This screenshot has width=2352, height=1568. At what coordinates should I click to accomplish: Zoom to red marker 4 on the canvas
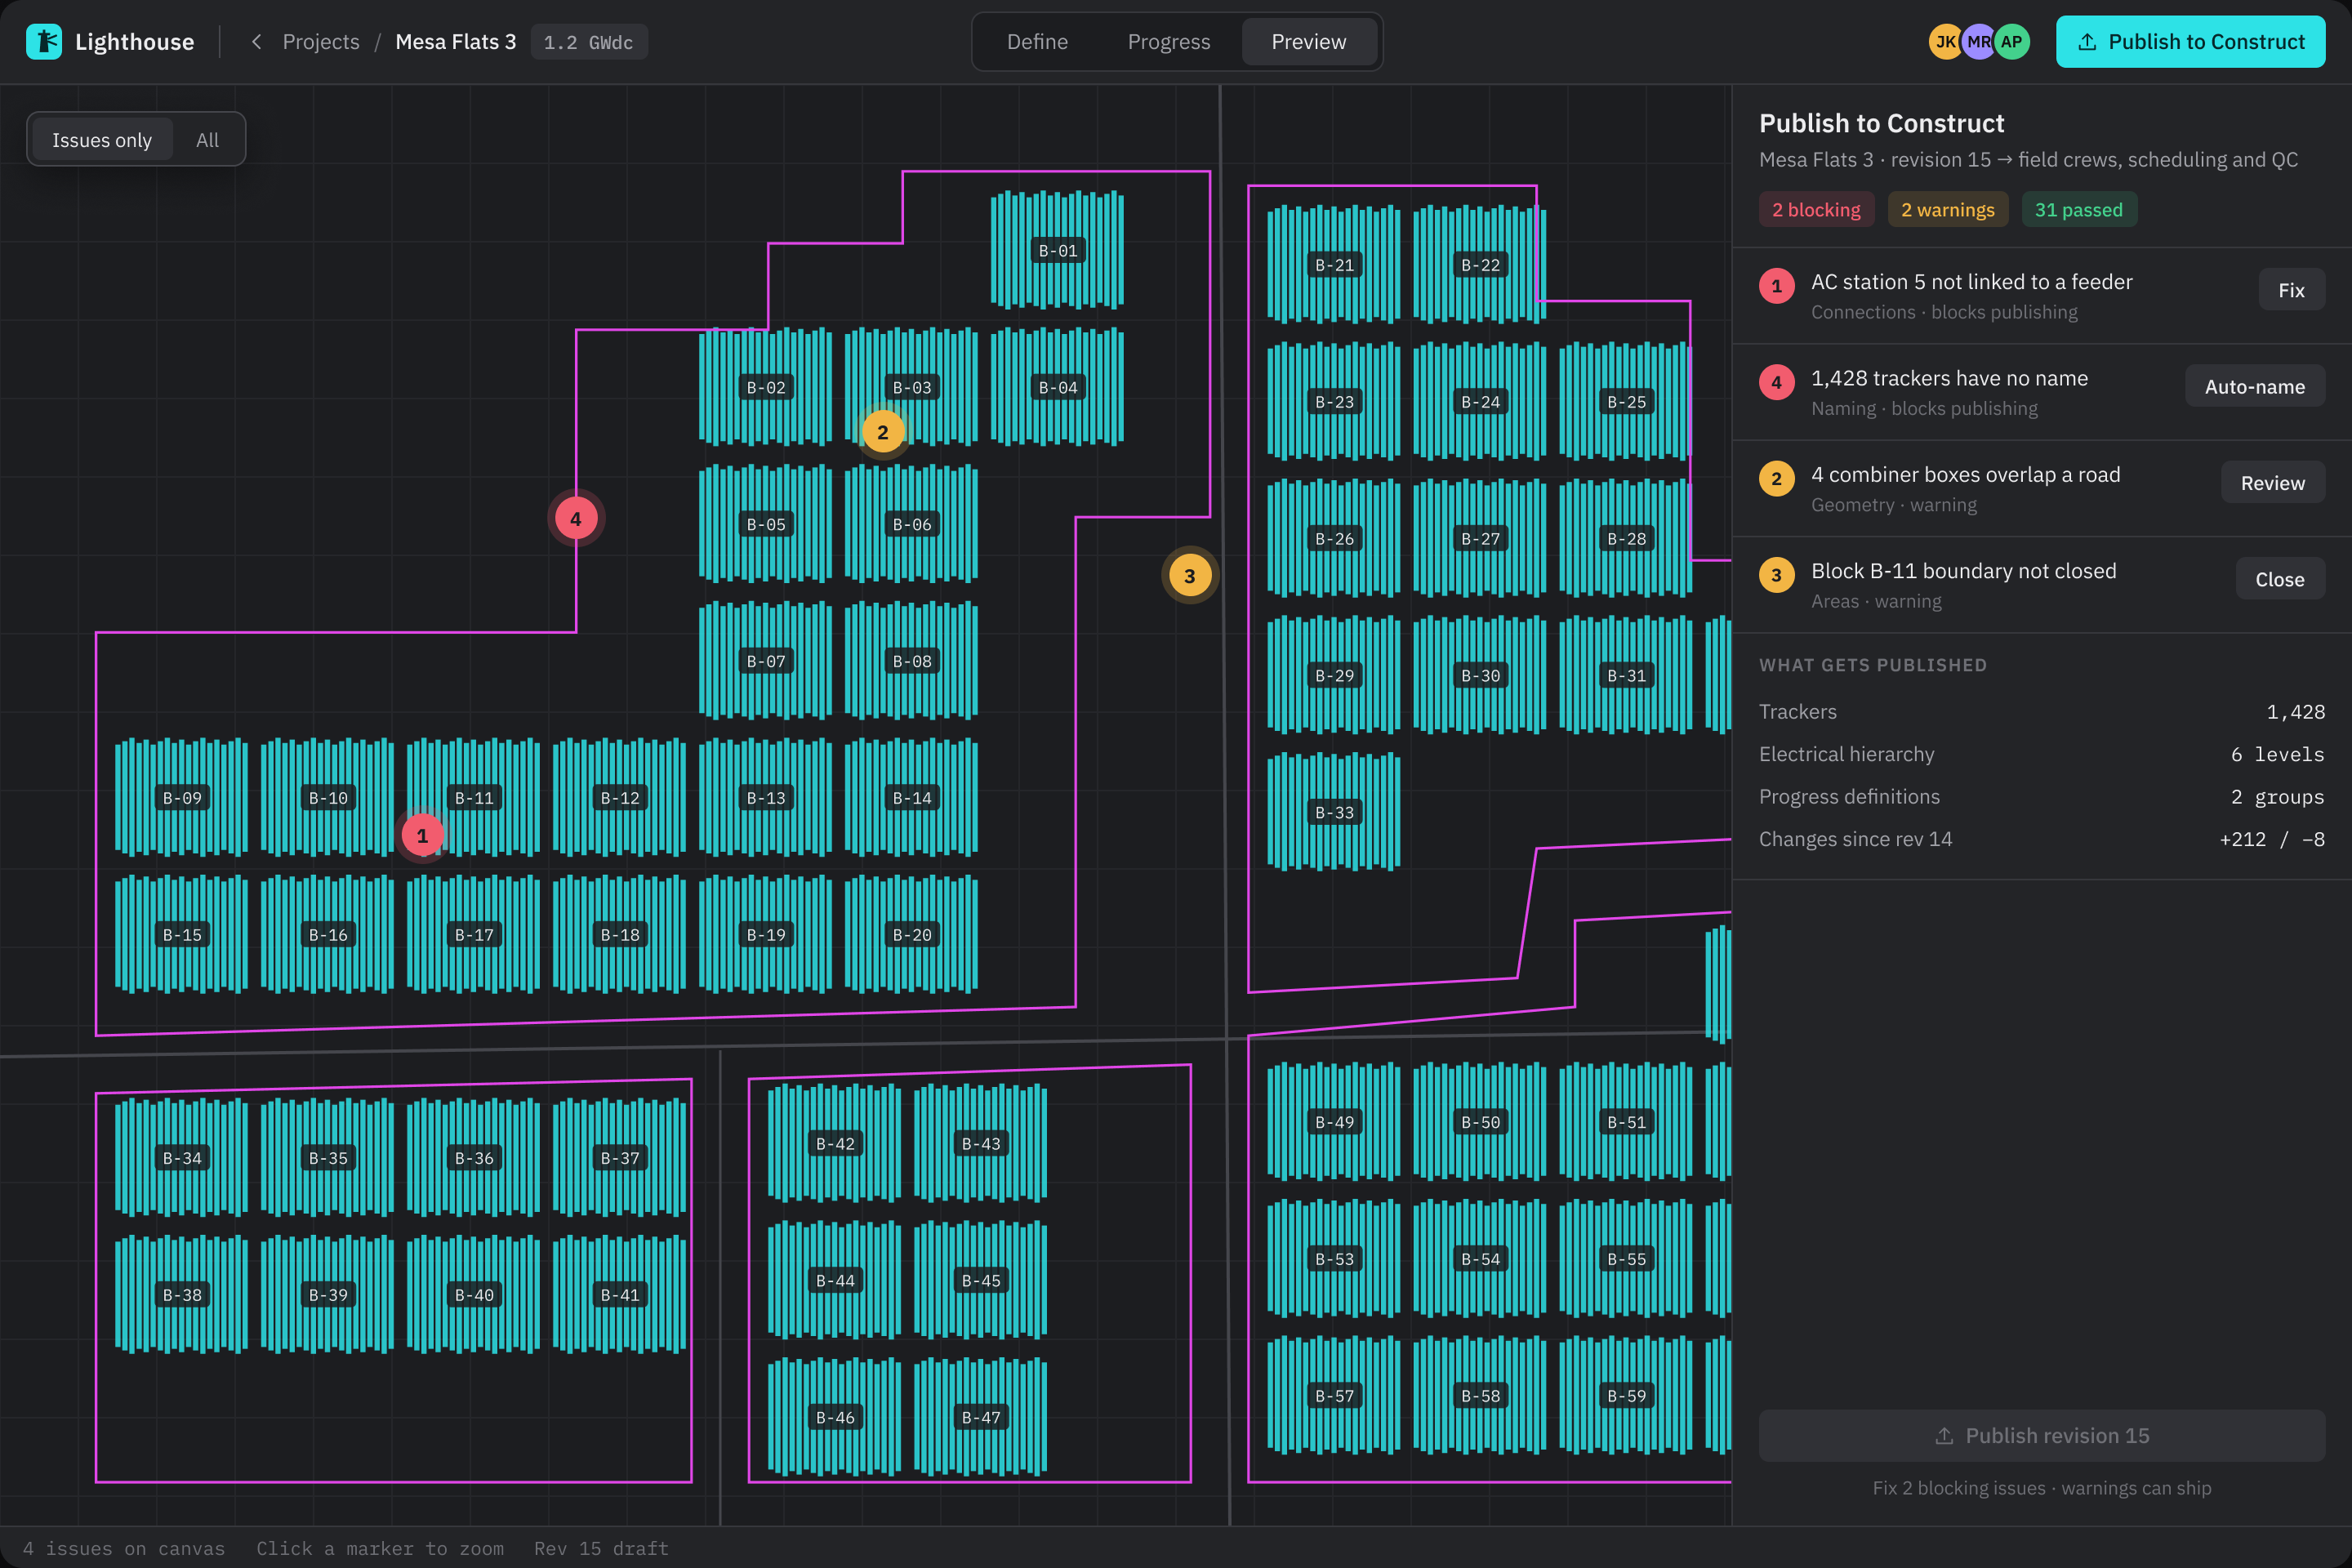(x=576, y=518)
